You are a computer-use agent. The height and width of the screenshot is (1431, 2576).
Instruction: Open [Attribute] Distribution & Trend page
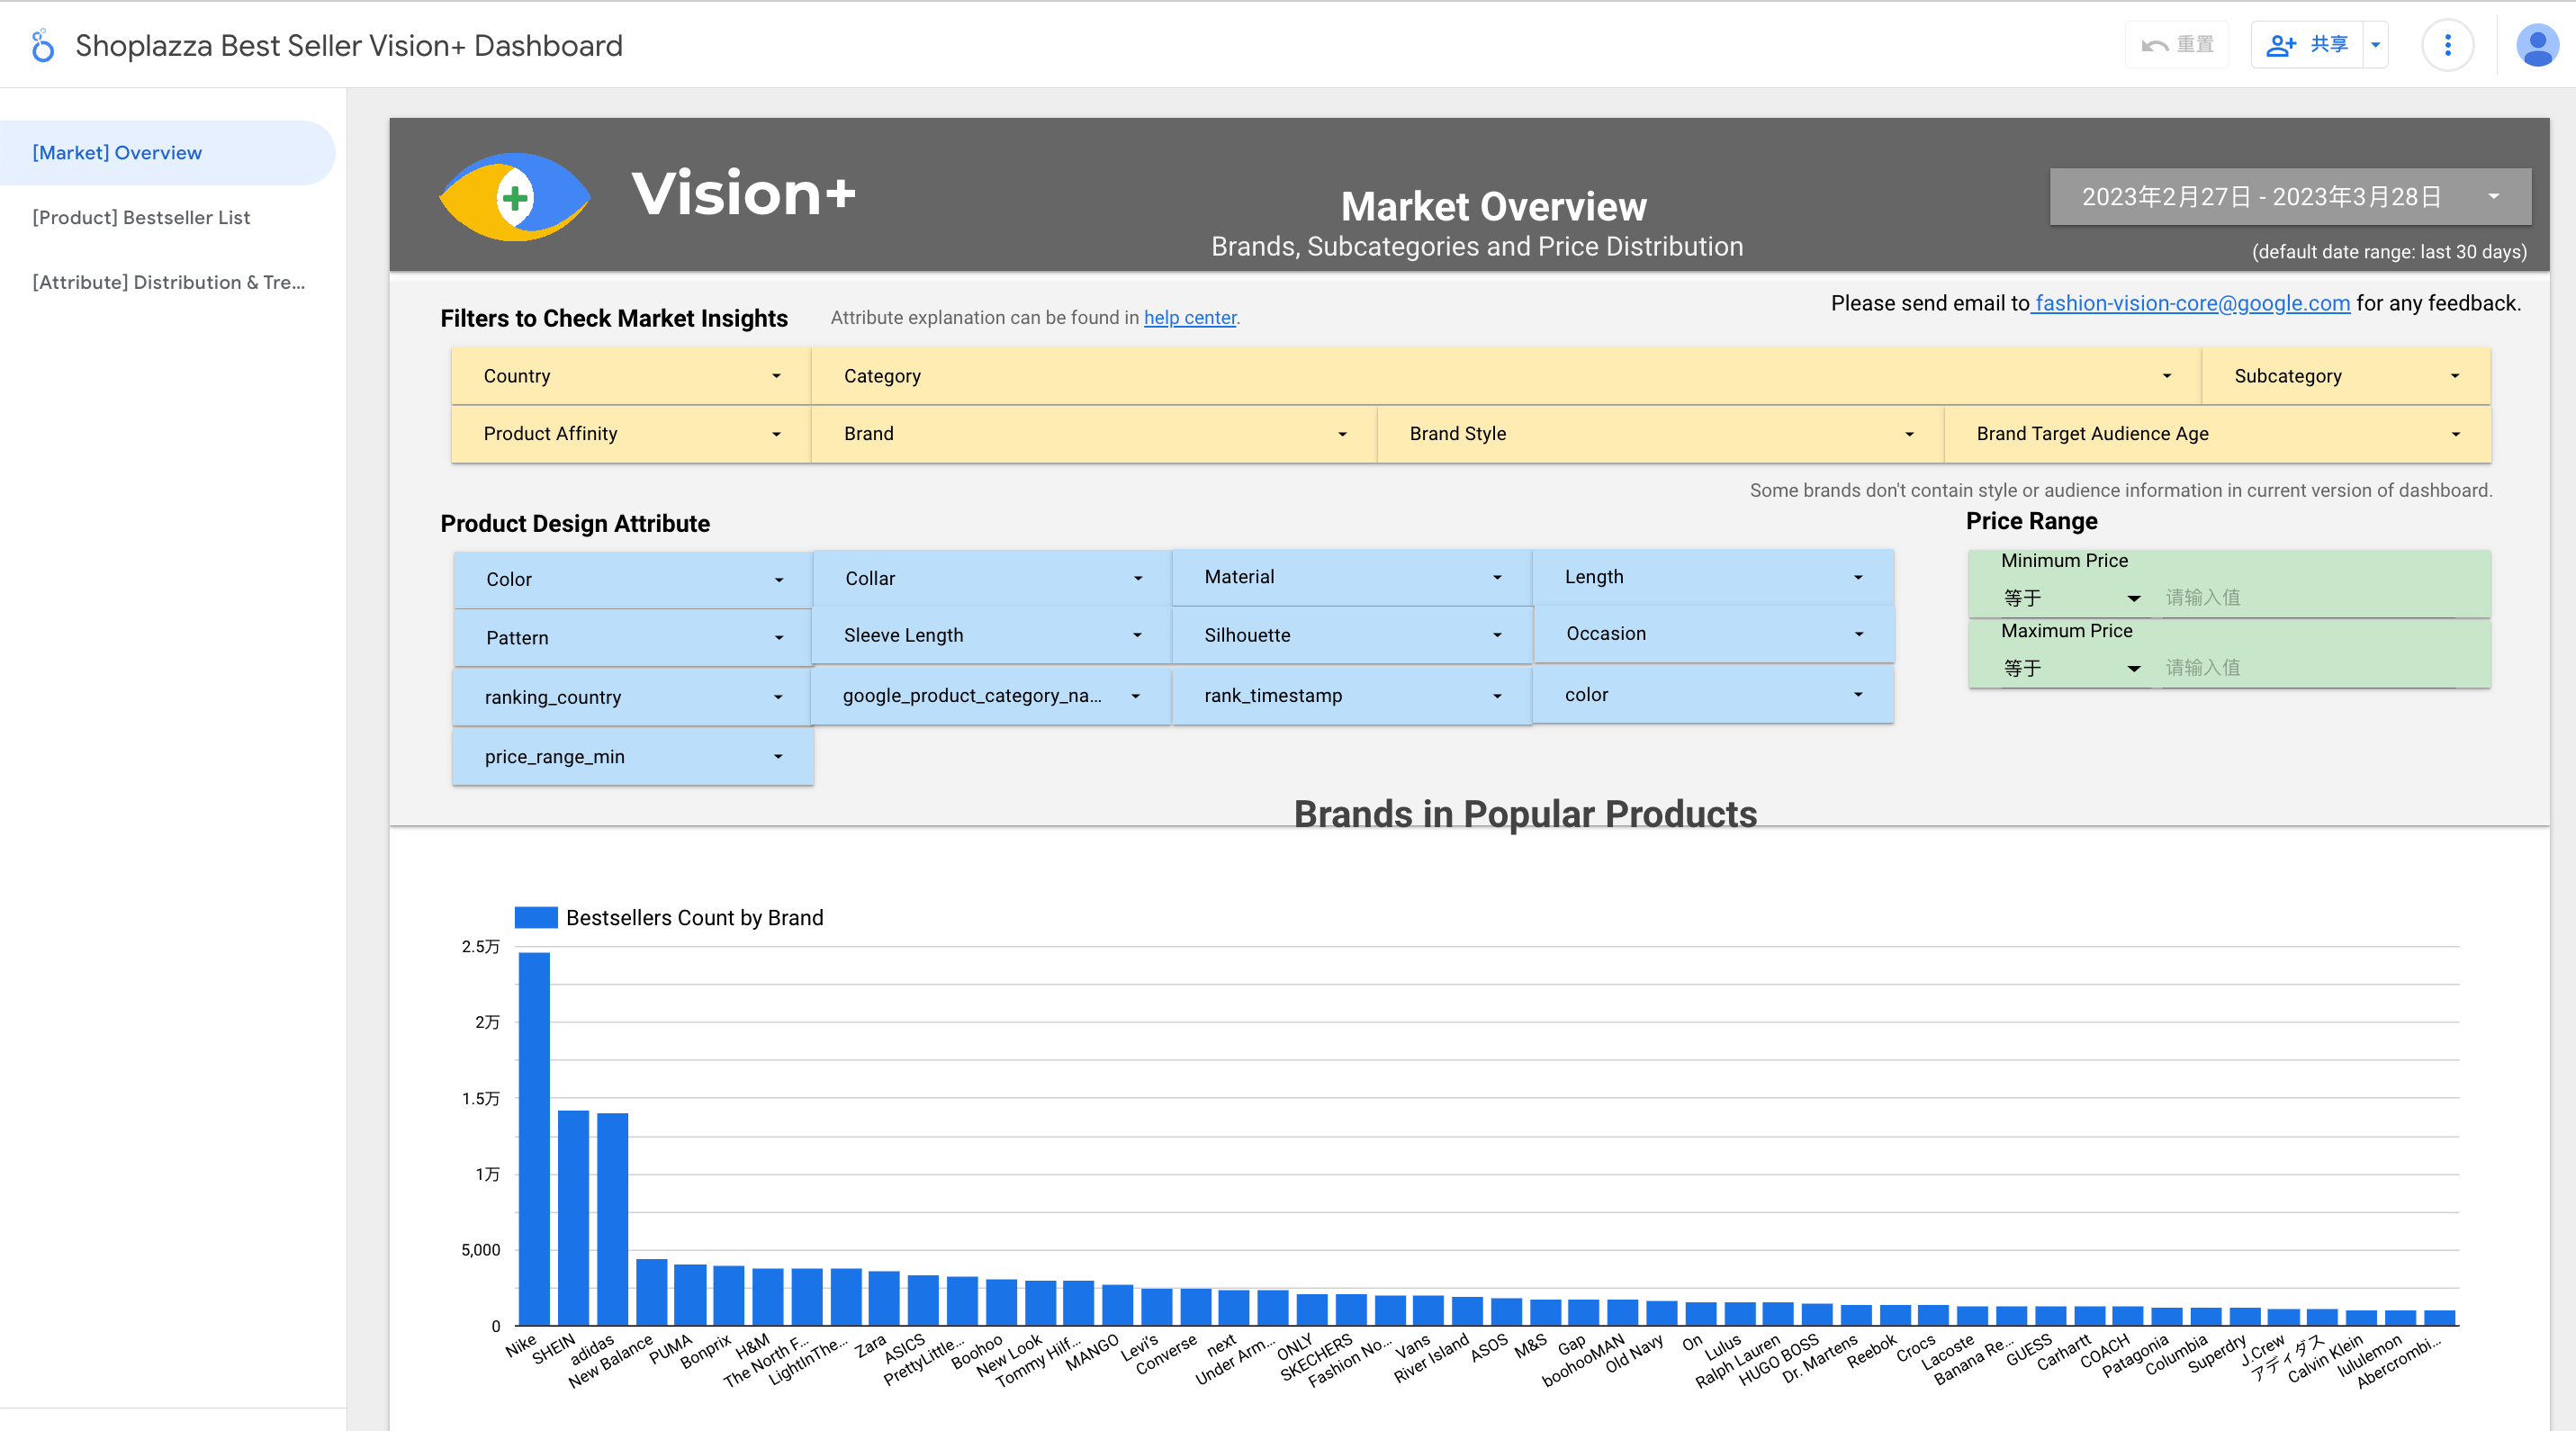coord(167,282)
